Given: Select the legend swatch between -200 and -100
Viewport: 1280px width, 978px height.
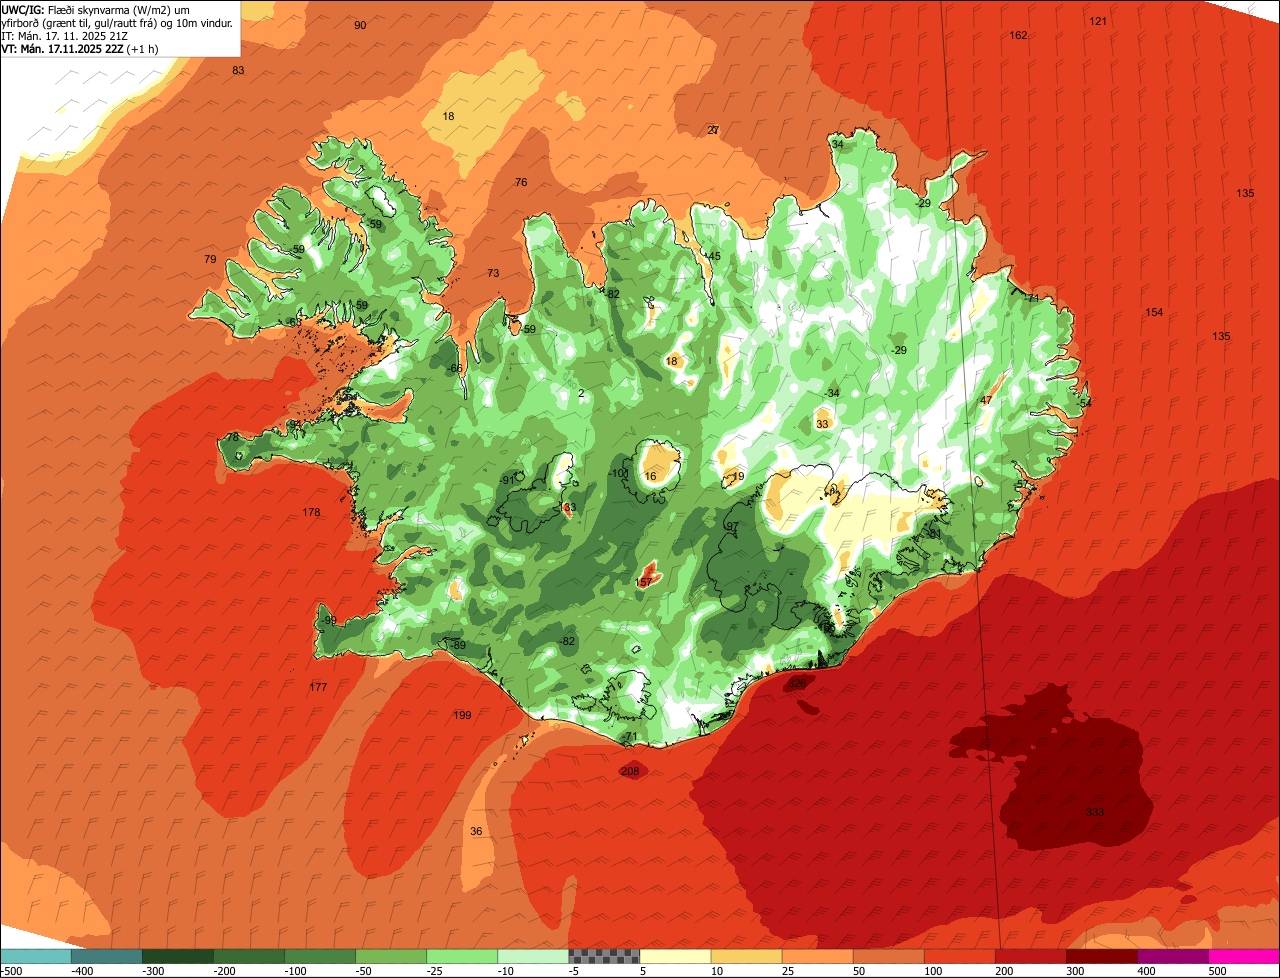Looking at the screenshot, I should point(249,956).
